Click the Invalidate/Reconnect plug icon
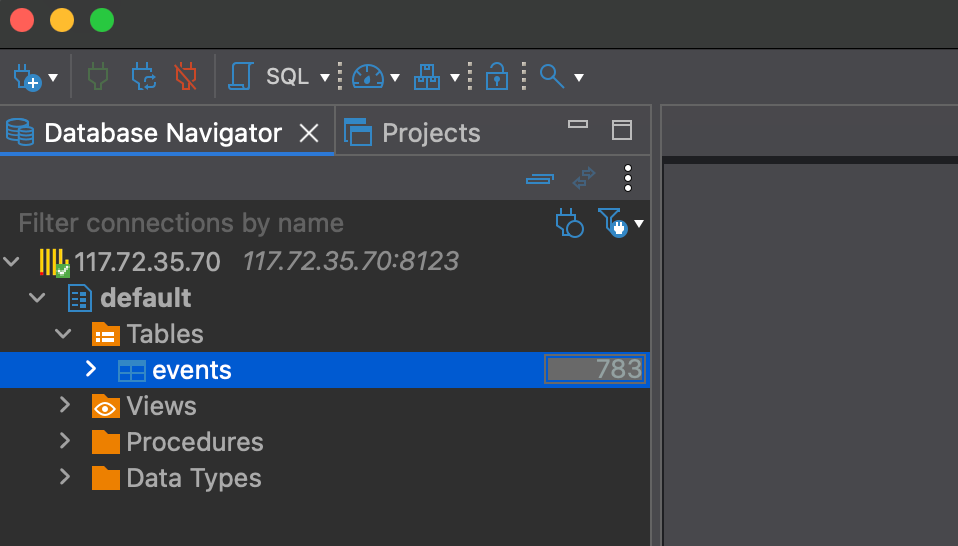Viewport: 958px width, 546px height. pyautogui.click(x=144, y=77)
